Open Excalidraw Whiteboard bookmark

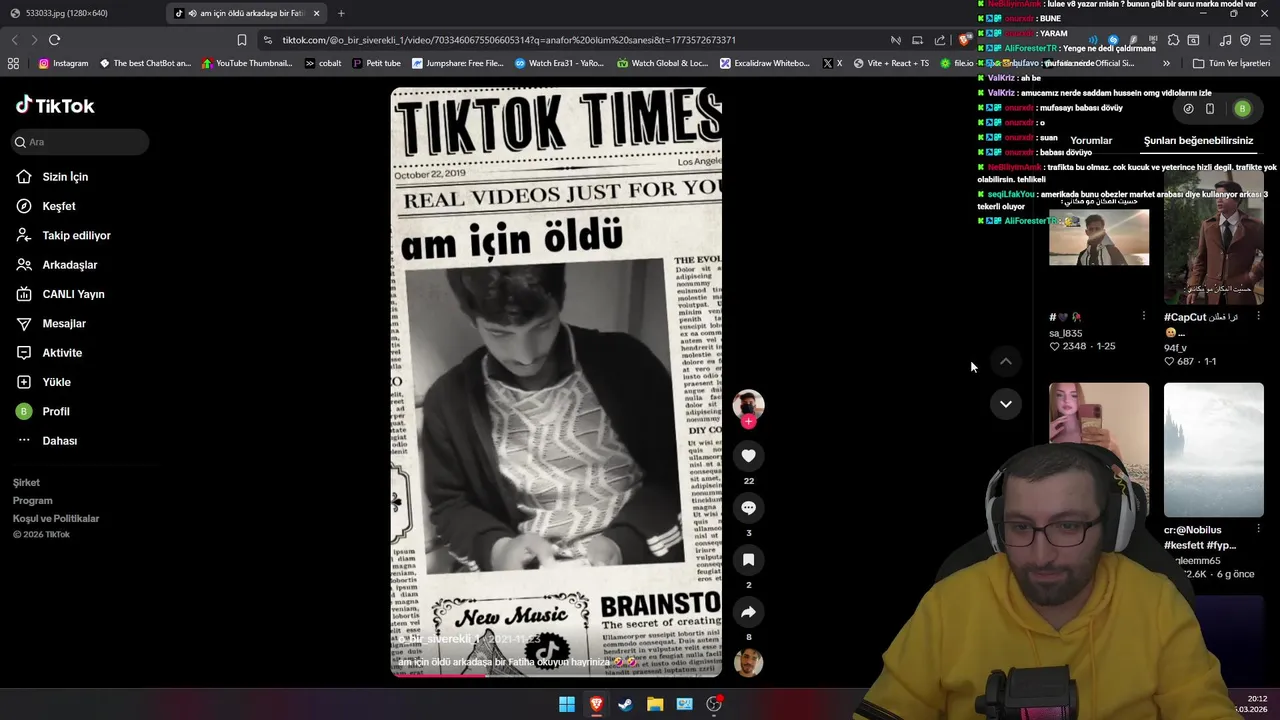coord(765,63)
